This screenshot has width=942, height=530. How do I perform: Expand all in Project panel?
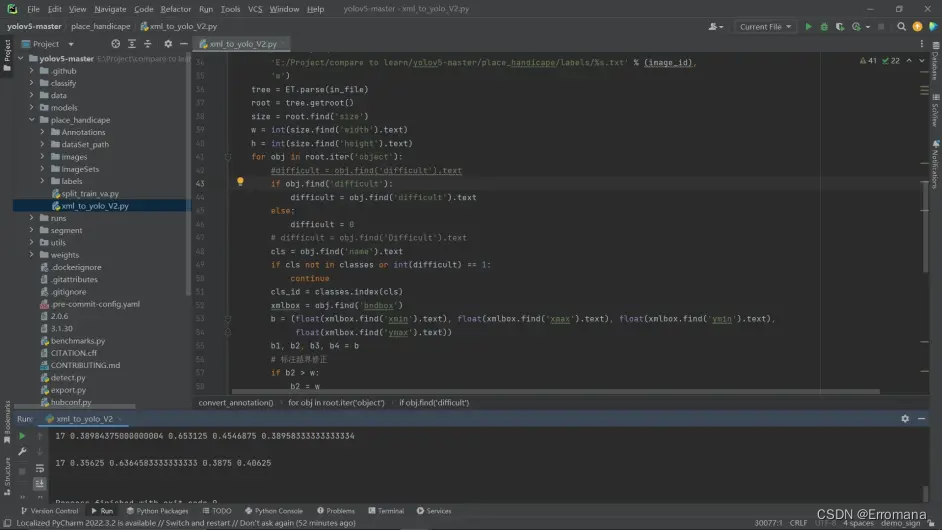click(x=132, y=44)
